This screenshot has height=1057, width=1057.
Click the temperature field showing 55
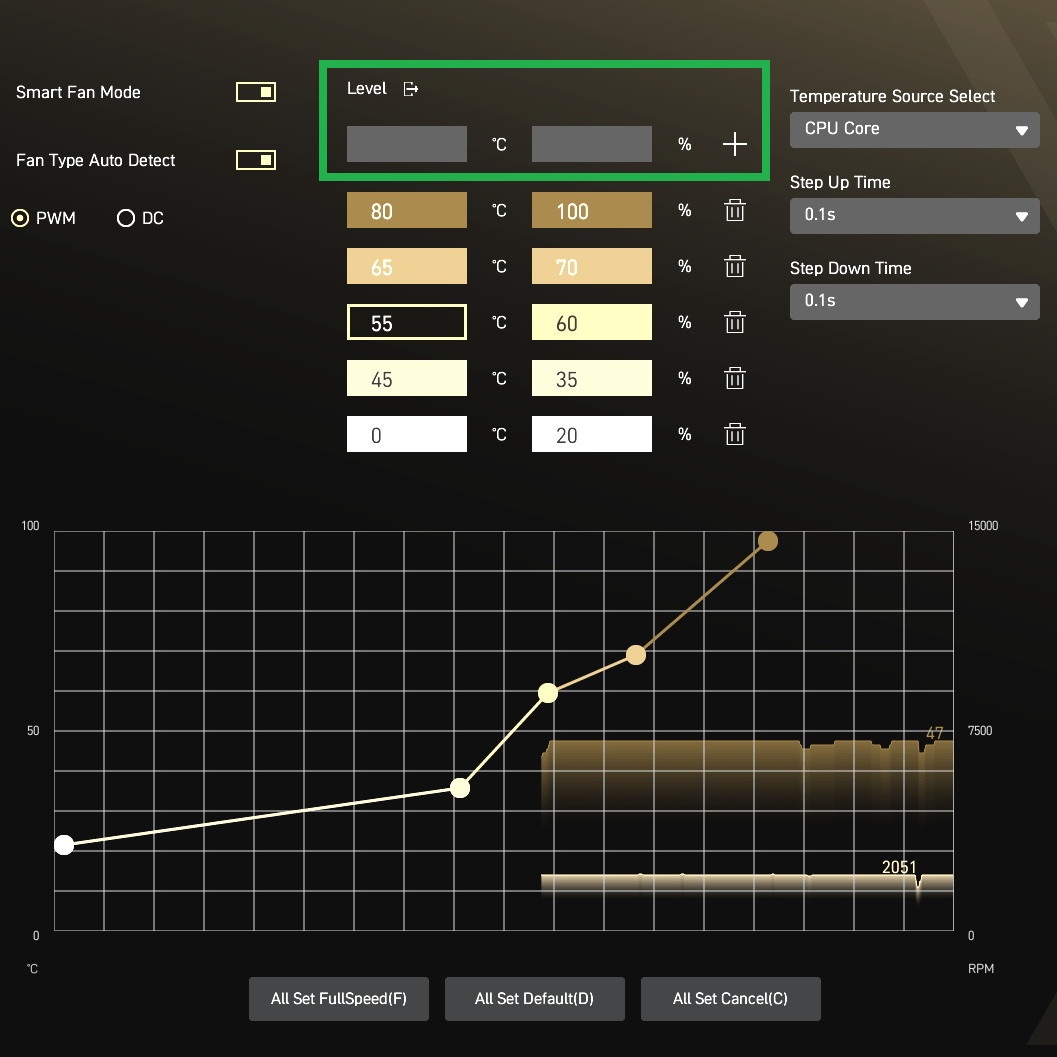(x=406, y=323)
